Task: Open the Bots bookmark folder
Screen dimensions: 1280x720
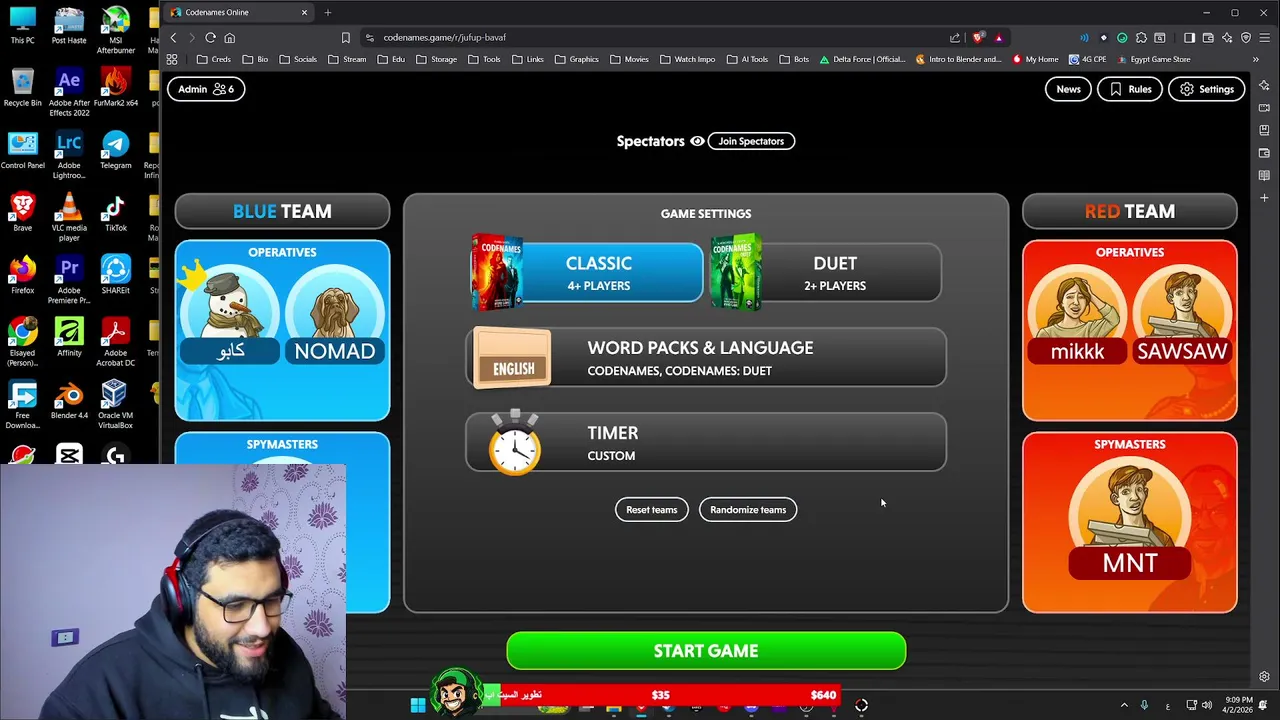Action: click(x=793, y=59)
